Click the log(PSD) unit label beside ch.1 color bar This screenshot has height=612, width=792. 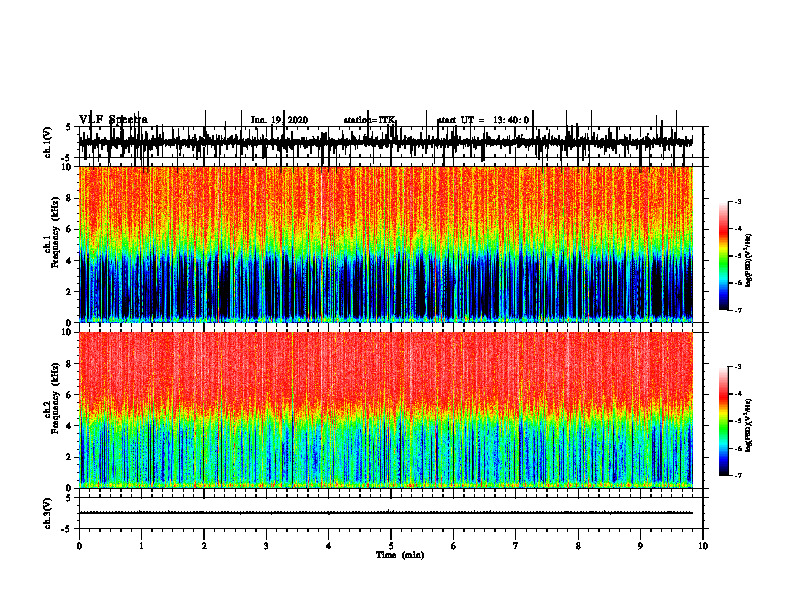[749, 261]
